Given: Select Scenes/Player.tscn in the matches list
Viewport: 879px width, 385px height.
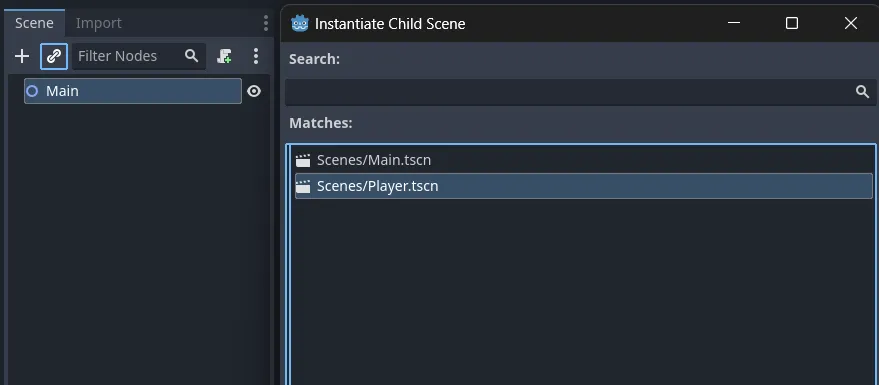Looking at the screenshot, I should point(584,186).
